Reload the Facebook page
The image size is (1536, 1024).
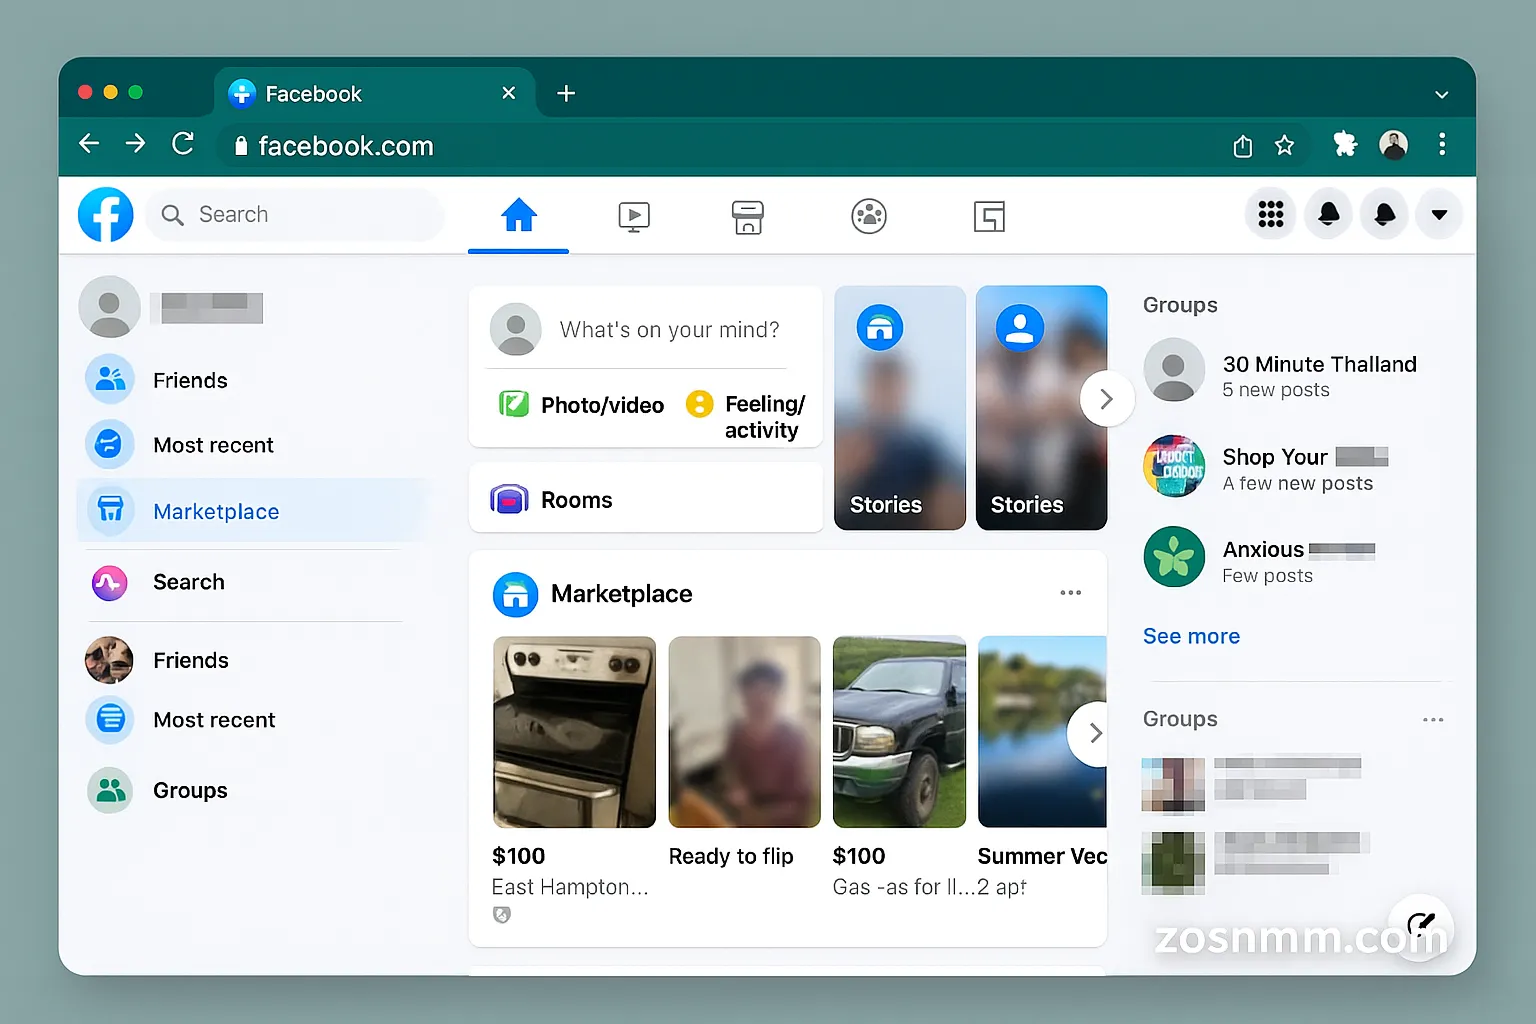[183, 144]
